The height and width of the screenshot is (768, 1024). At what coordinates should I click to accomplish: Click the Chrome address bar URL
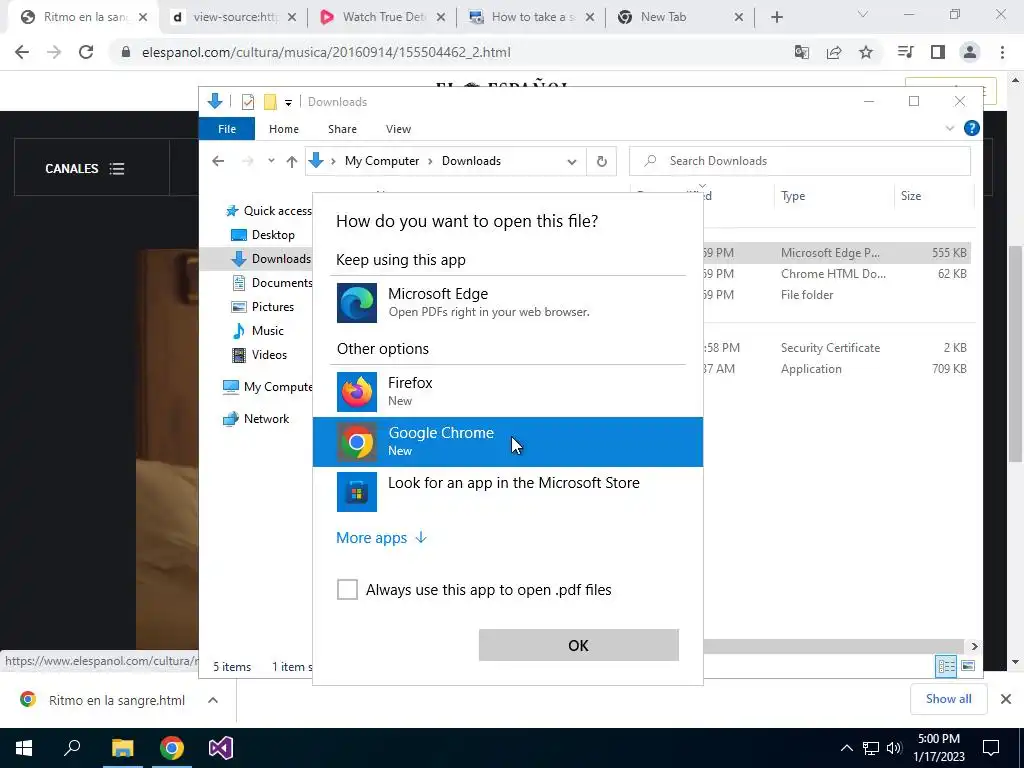pyautogui.click(x=326, y=52)
